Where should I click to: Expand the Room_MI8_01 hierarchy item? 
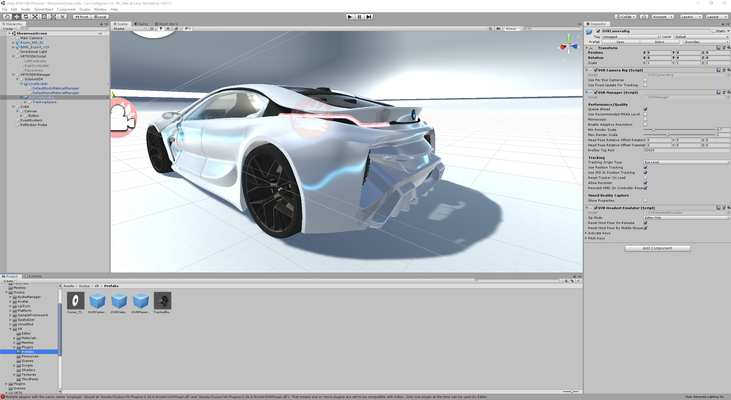pos(13,42)
